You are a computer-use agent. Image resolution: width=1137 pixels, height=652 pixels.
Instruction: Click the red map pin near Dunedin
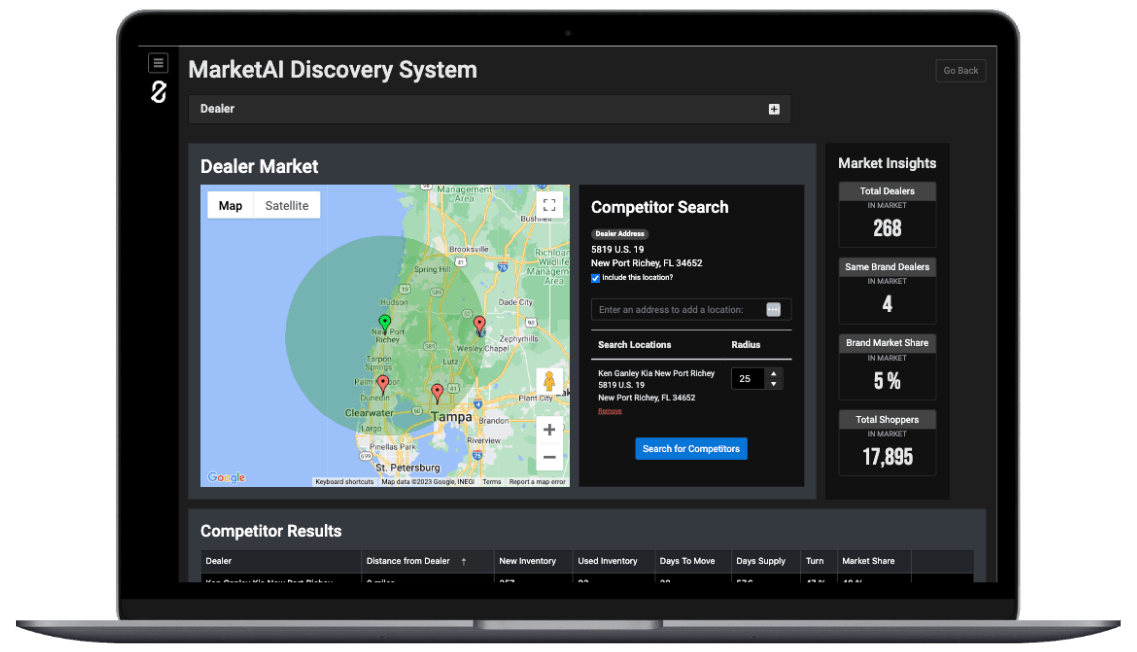click(383, 384)
